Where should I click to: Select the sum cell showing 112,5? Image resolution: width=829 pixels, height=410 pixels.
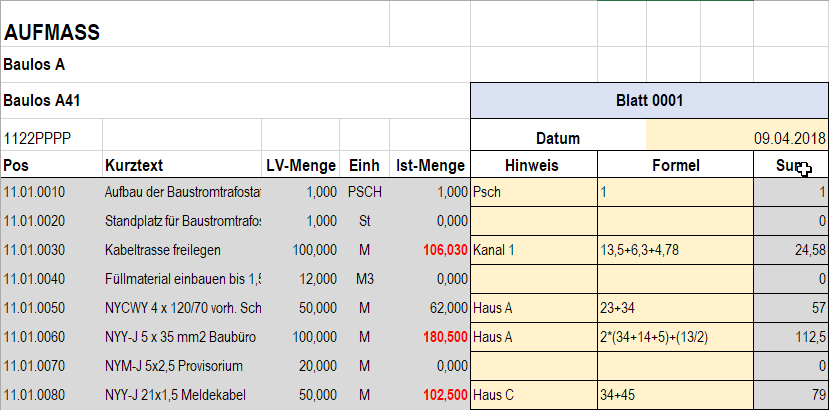(791, 337)
